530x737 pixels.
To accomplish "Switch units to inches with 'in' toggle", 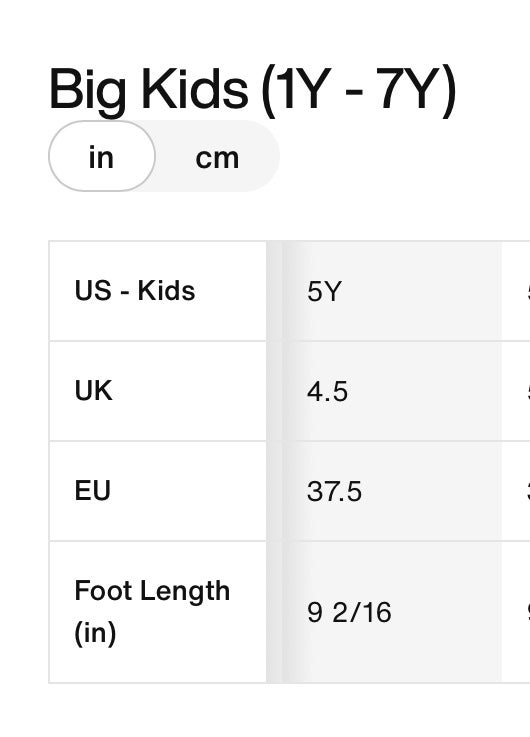I will 101,157.
